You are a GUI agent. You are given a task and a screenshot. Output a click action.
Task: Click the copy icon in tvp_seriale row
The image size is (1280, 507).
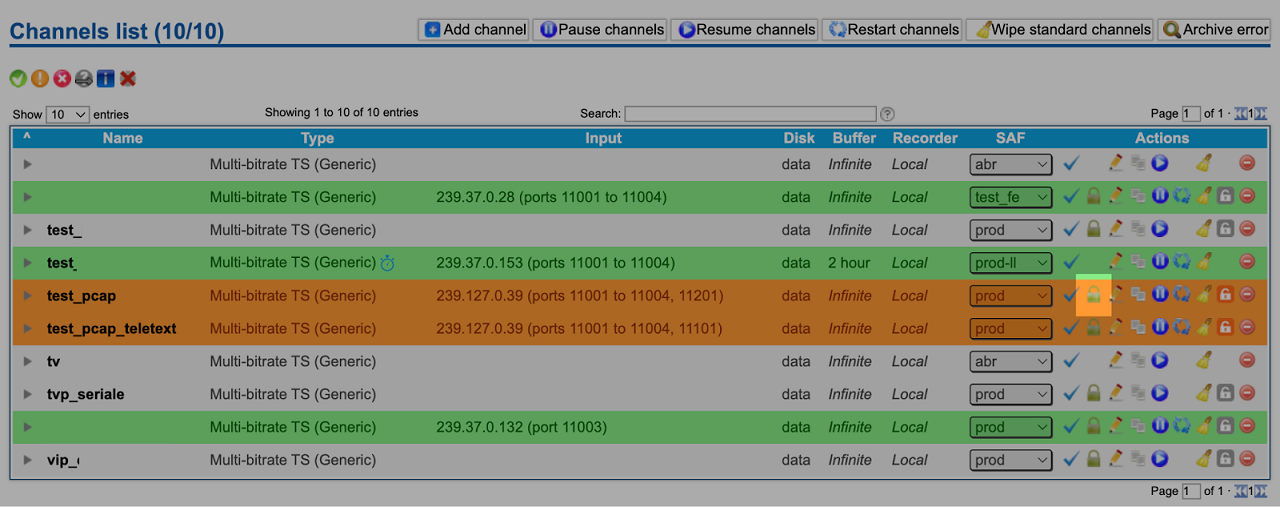click(1138, 394)
